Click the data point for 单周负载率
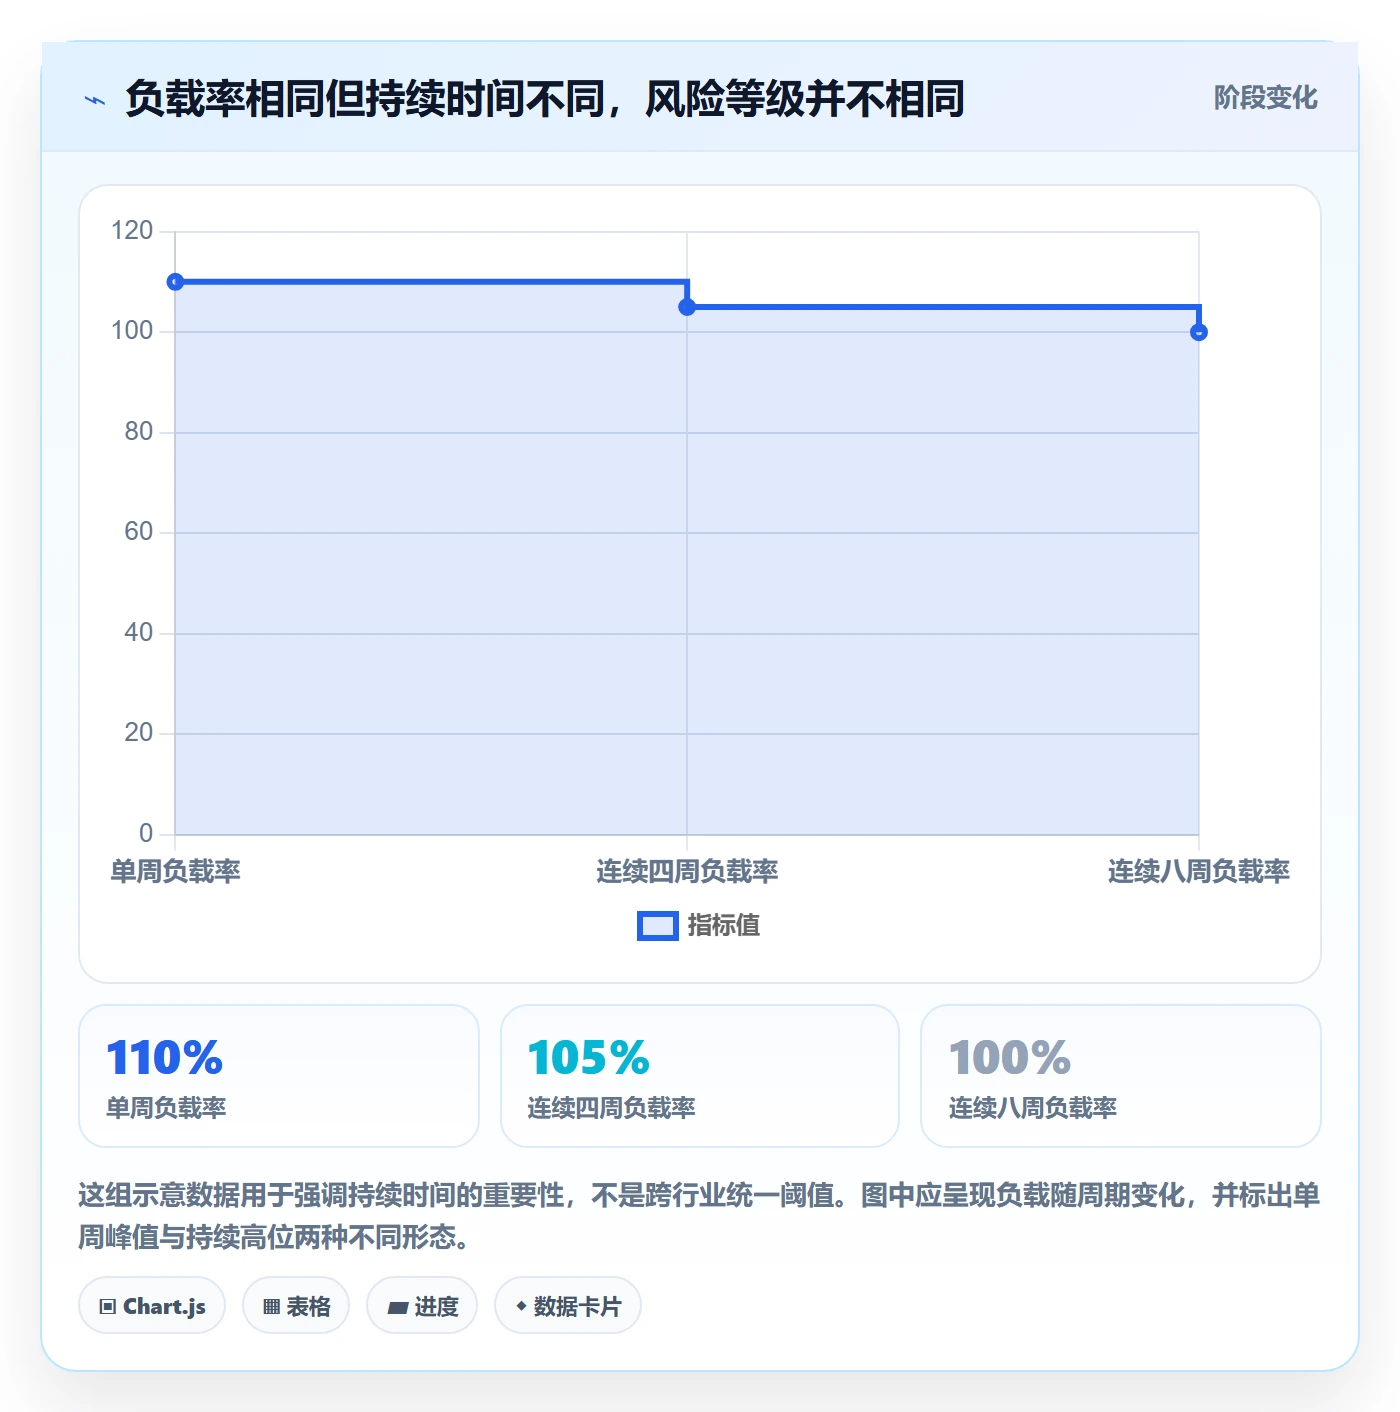Viewport: 1400px width, 1412px height. tap(175, 282)
